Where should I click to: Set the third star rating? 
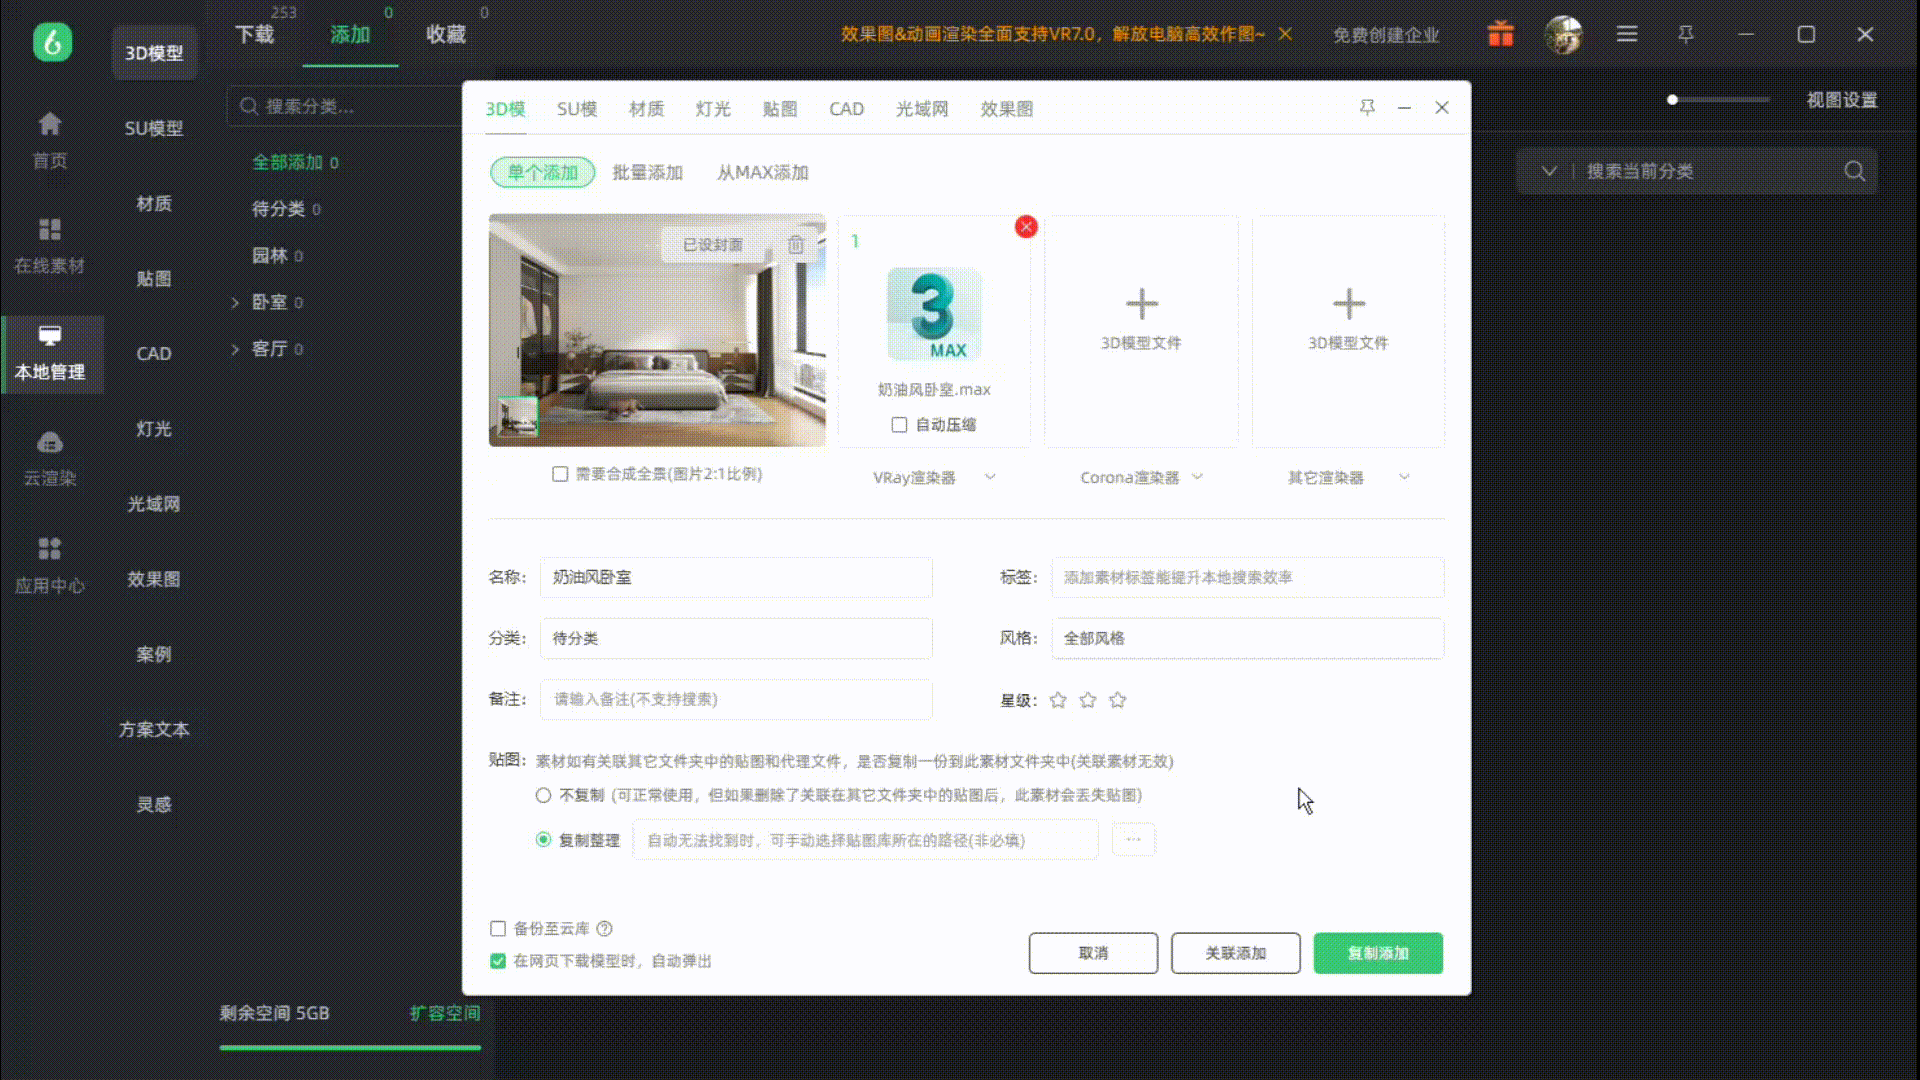(x=1118, y=700)
